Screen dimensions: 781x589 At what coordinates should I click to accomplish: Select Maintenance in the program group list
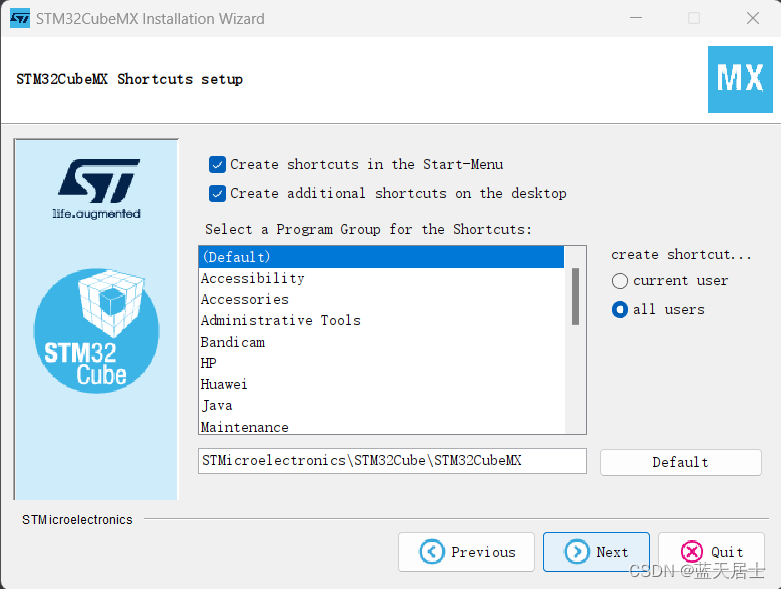[382, 426]
